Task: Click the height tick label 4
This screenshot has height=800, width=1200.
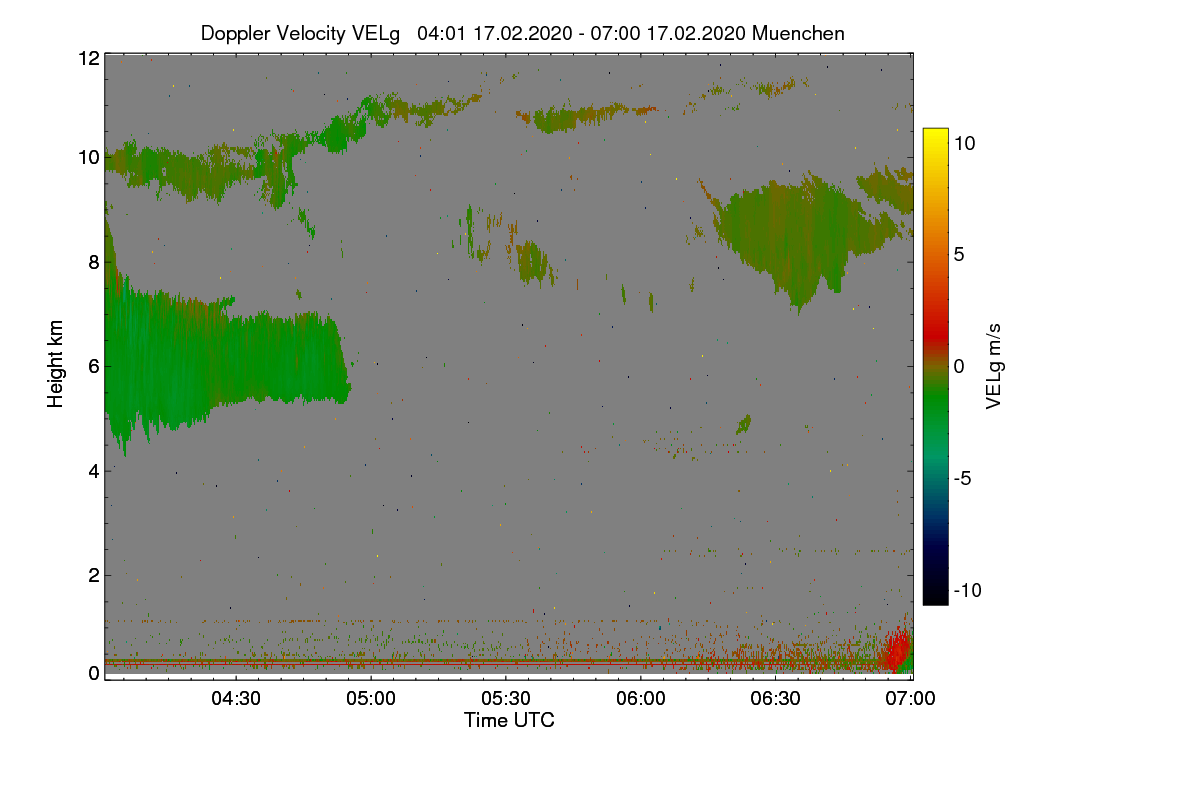Action: (93, 470)
